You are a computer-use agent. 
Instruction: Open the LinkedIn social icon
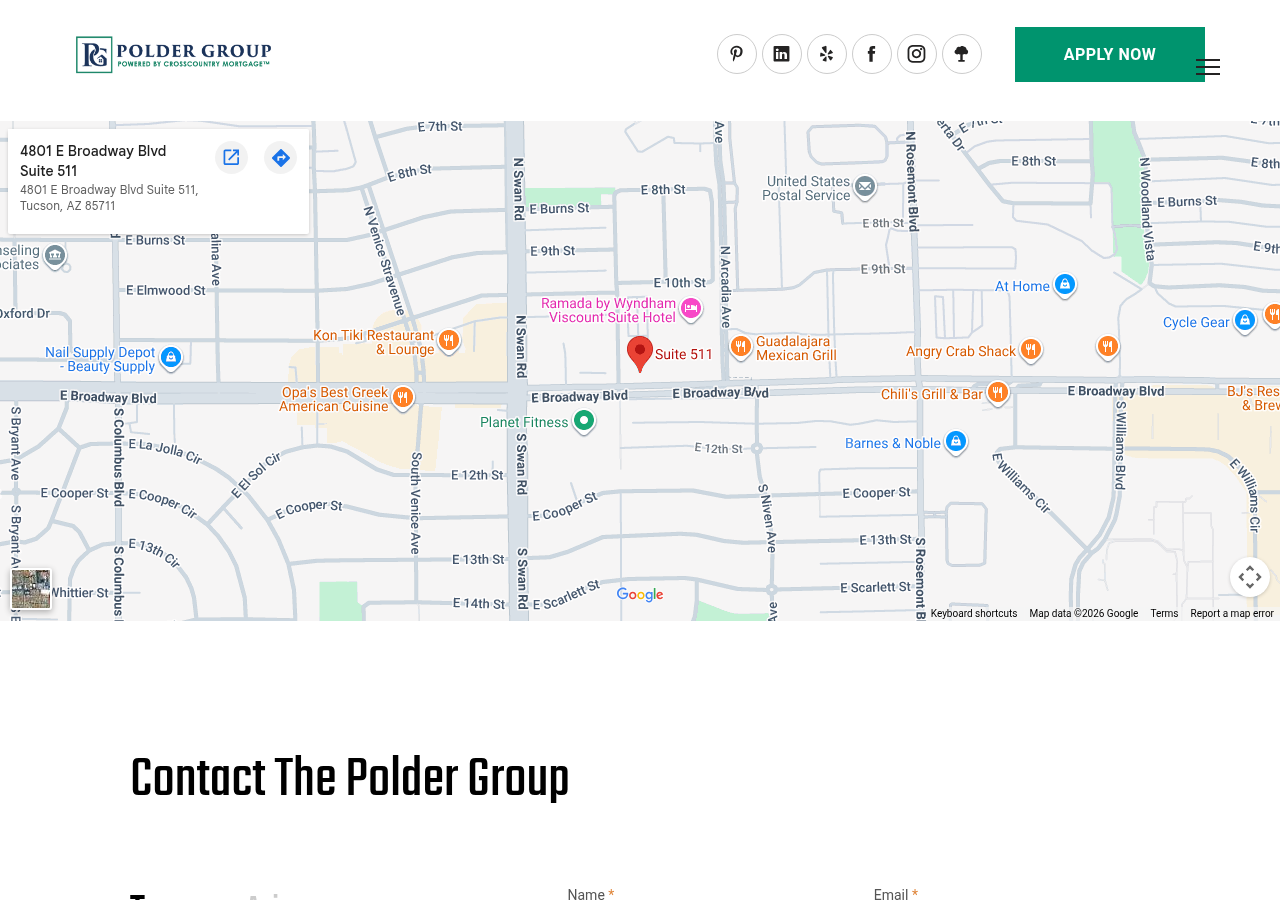click(782, 54)
